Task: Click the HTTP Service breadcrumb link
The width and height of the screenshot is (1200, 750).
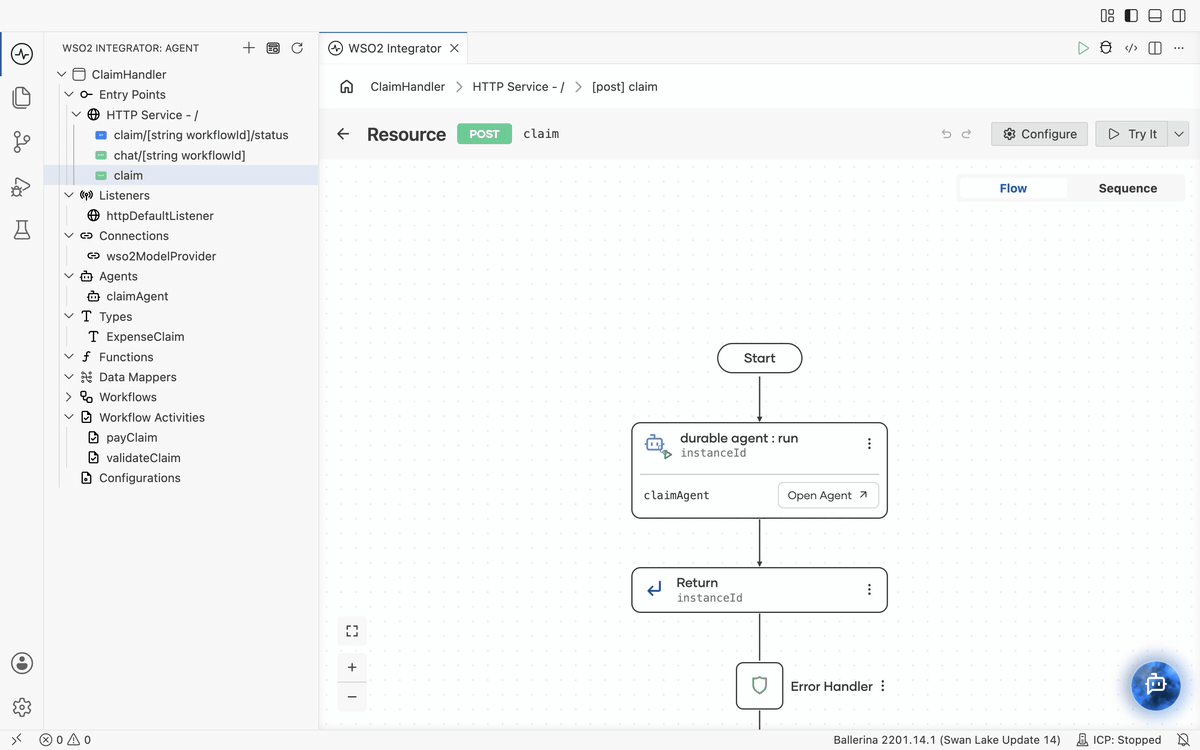Action: [518, 87]
